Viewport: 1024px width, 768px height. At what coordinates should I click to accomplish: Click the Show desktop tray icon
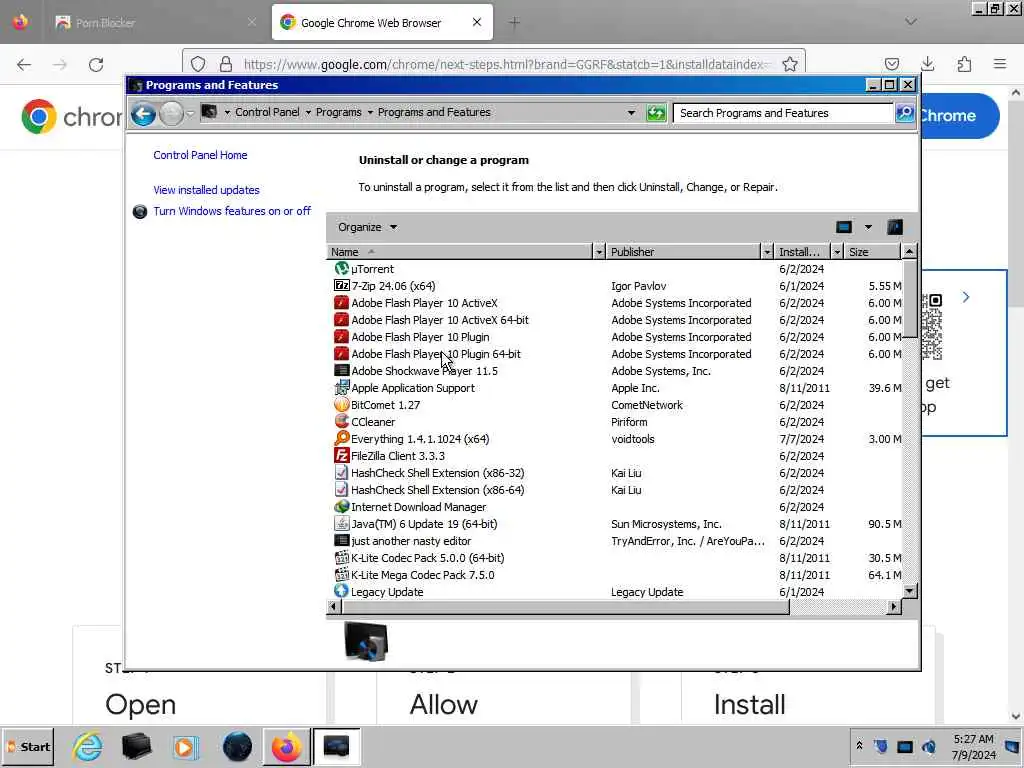pos(1012,746)
